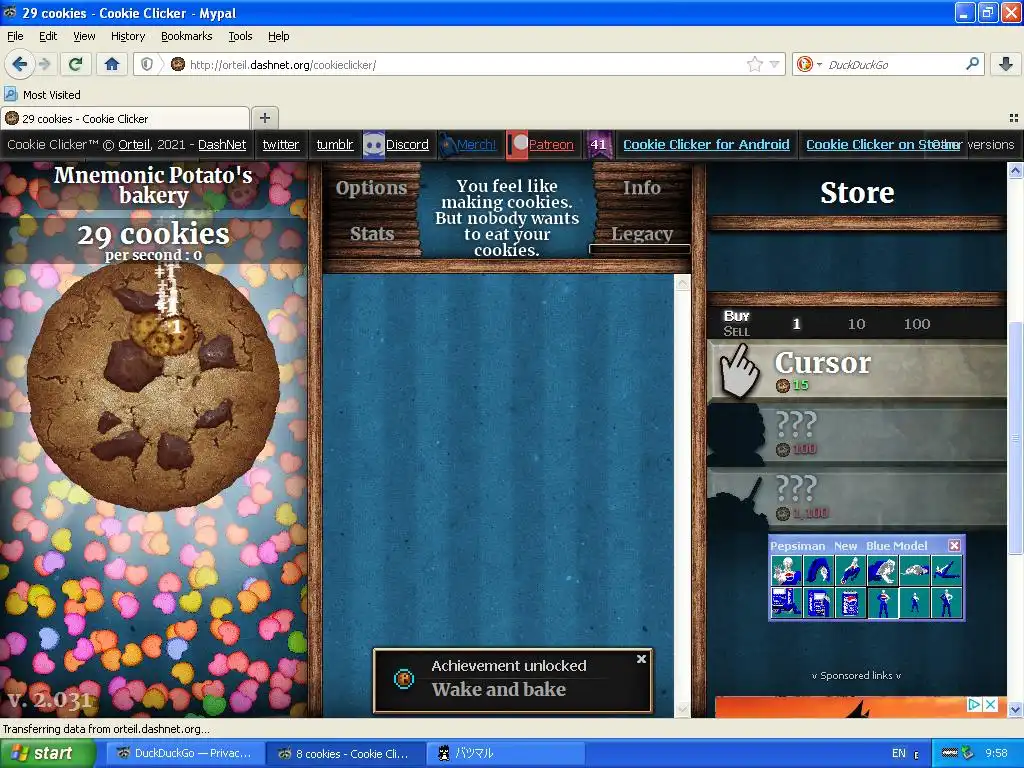This screenshot has width=1024, height=768.
Task: Select the '29 cookies - Cookie Clicker' tab
Action: pyautogui.click(x=125, y=118)
